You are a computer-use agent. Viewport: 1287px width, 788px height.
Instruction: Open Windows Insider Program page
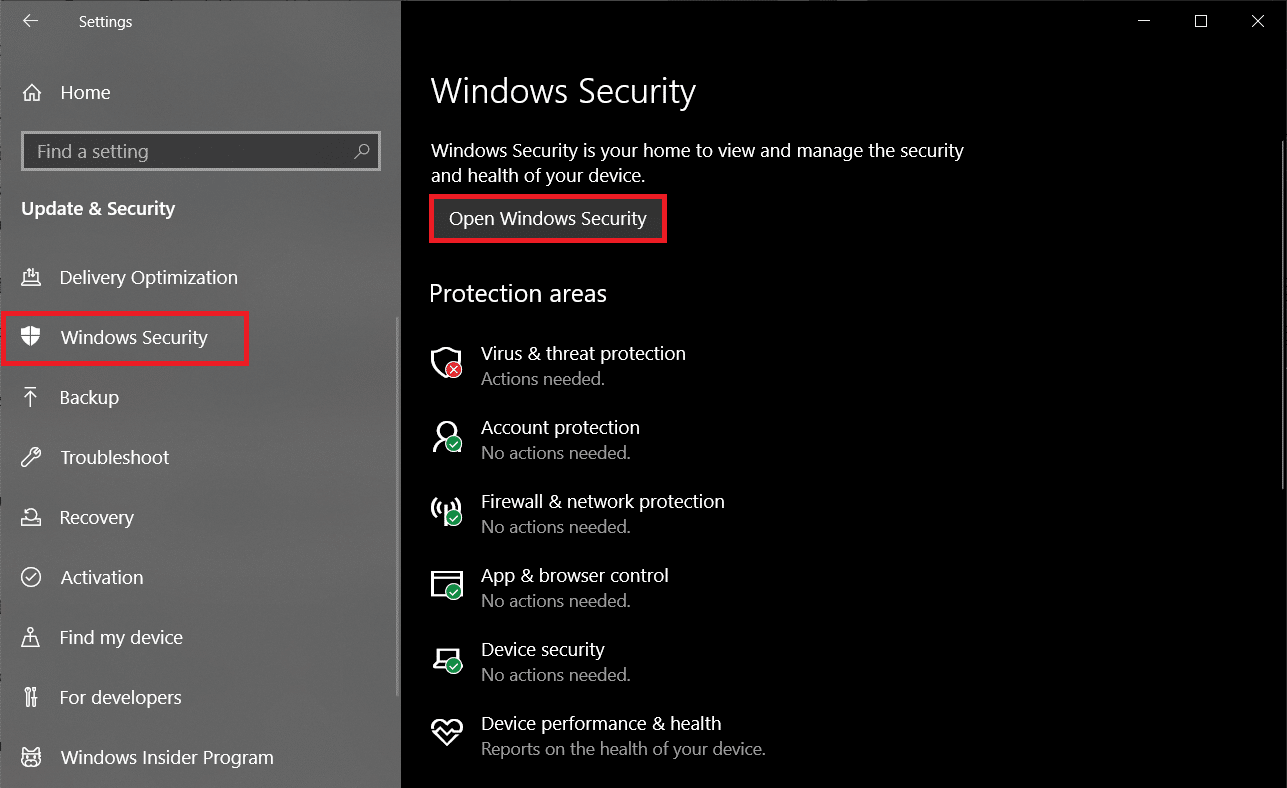coord(166,758)
